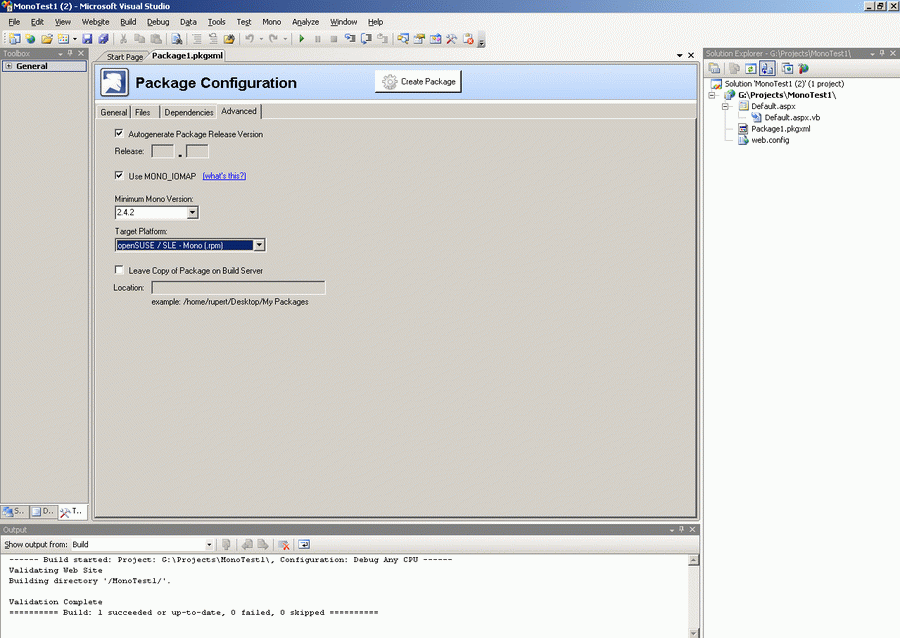Click the Location text field
The height and width of the screenshot is (638, 900).
[x=238, y=287]
